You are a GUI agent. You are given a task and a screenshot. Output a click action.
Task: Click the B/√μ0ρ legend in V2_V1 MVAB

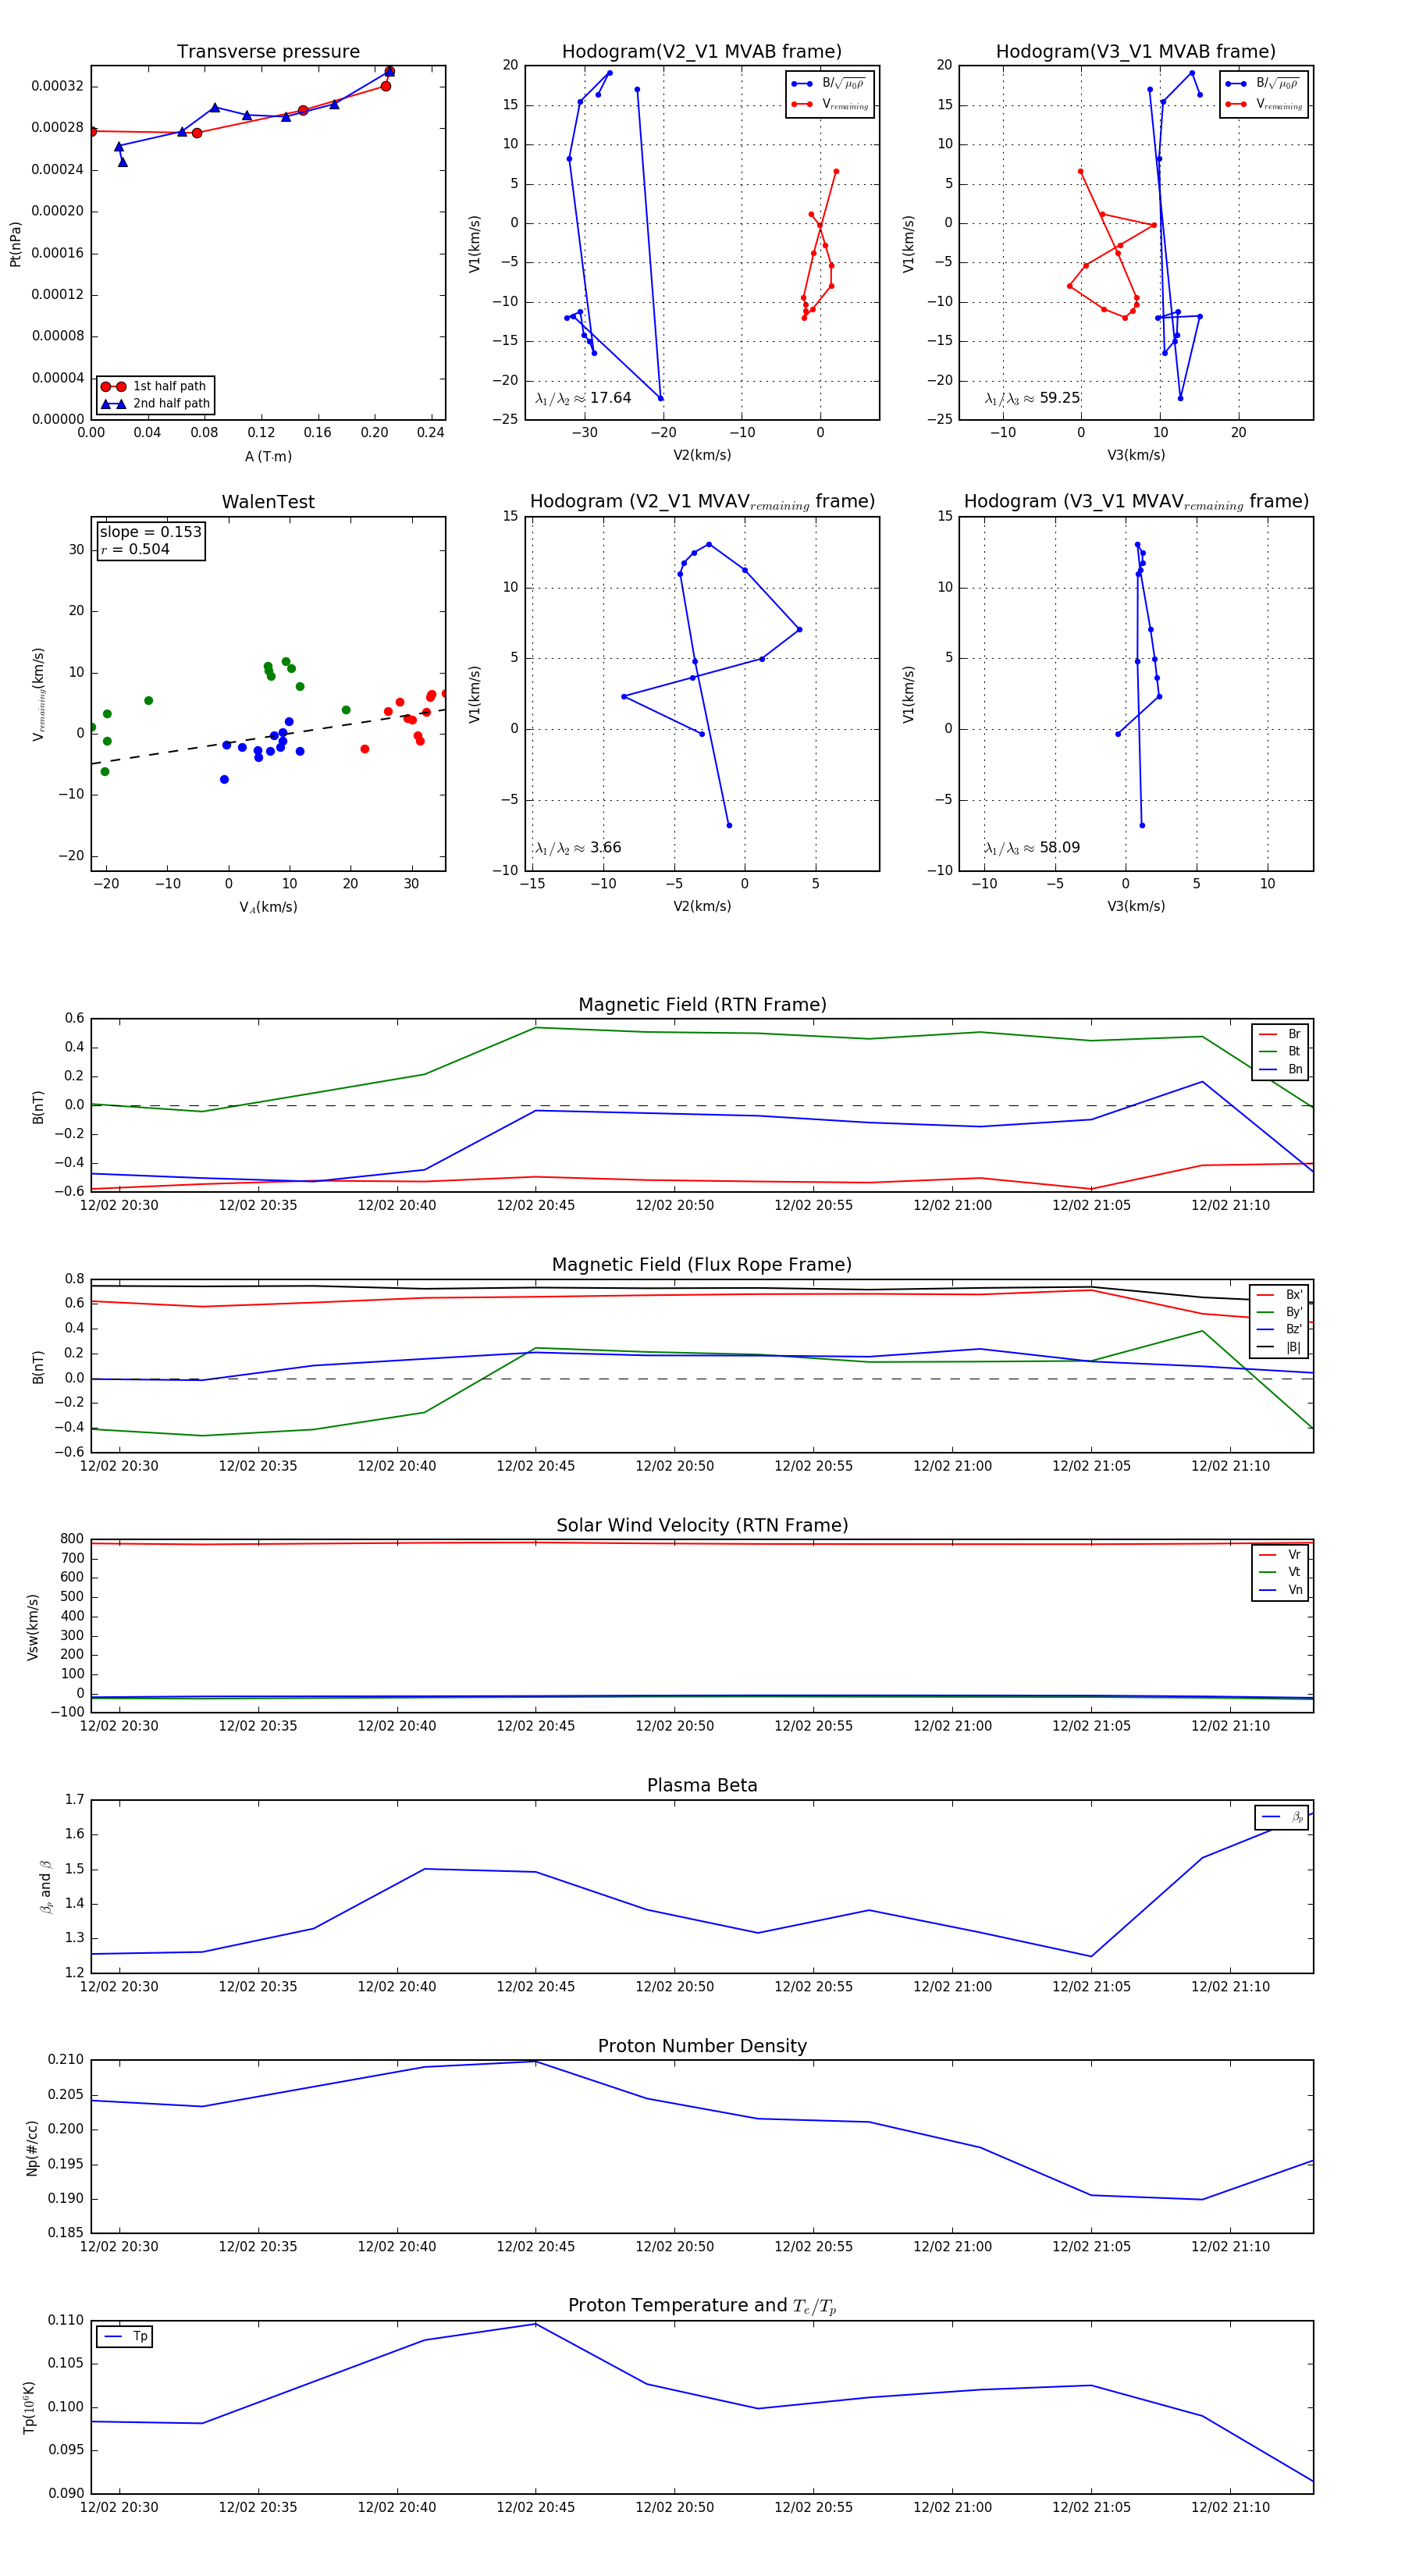(830, 84)
